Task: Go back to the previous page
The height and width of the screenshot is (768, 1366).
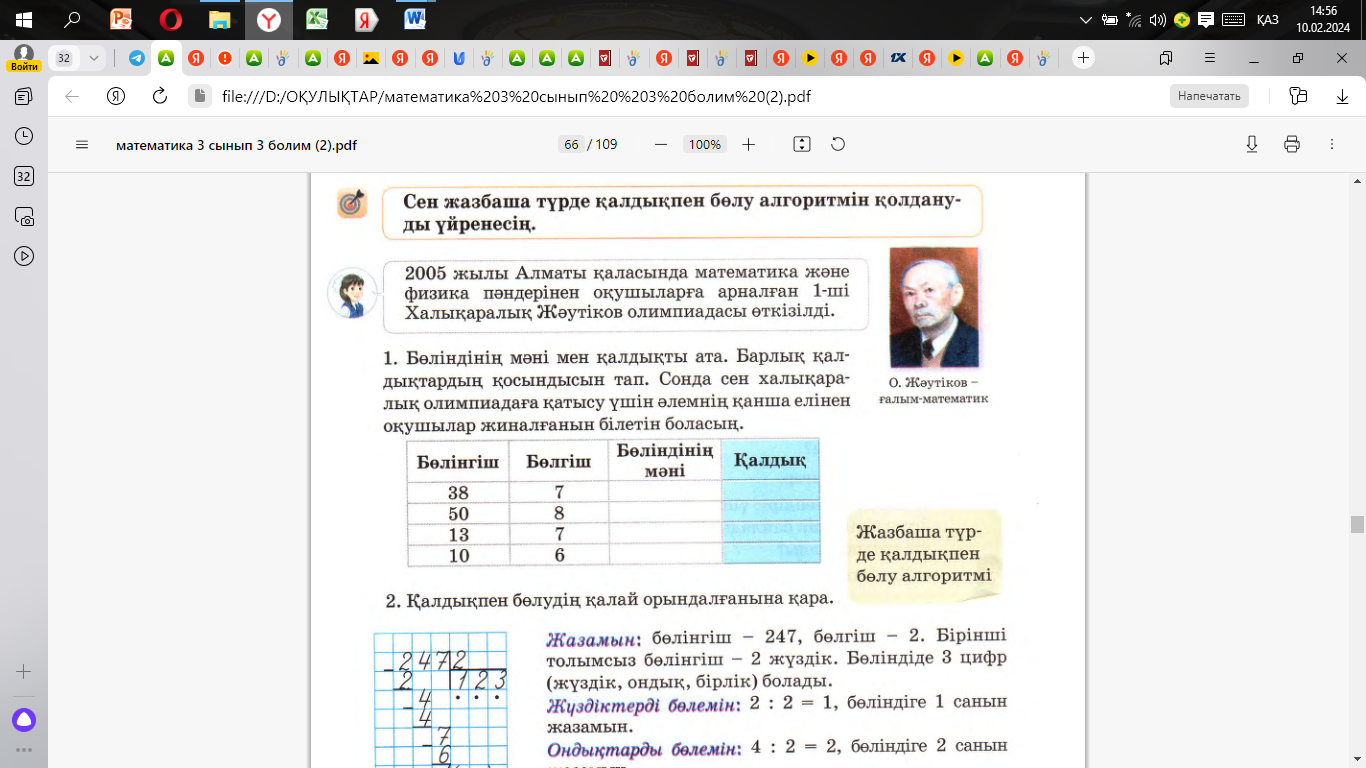Action: (x=71, y=96)
